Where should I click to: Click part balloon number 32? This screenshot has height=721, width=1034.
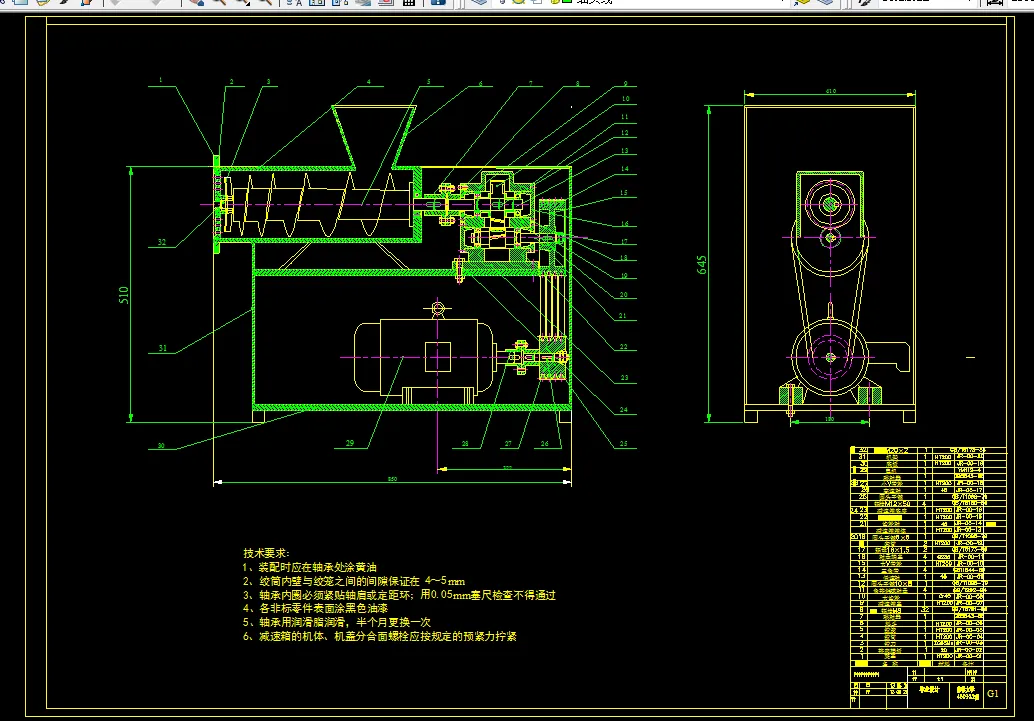(x=162, y=242)
